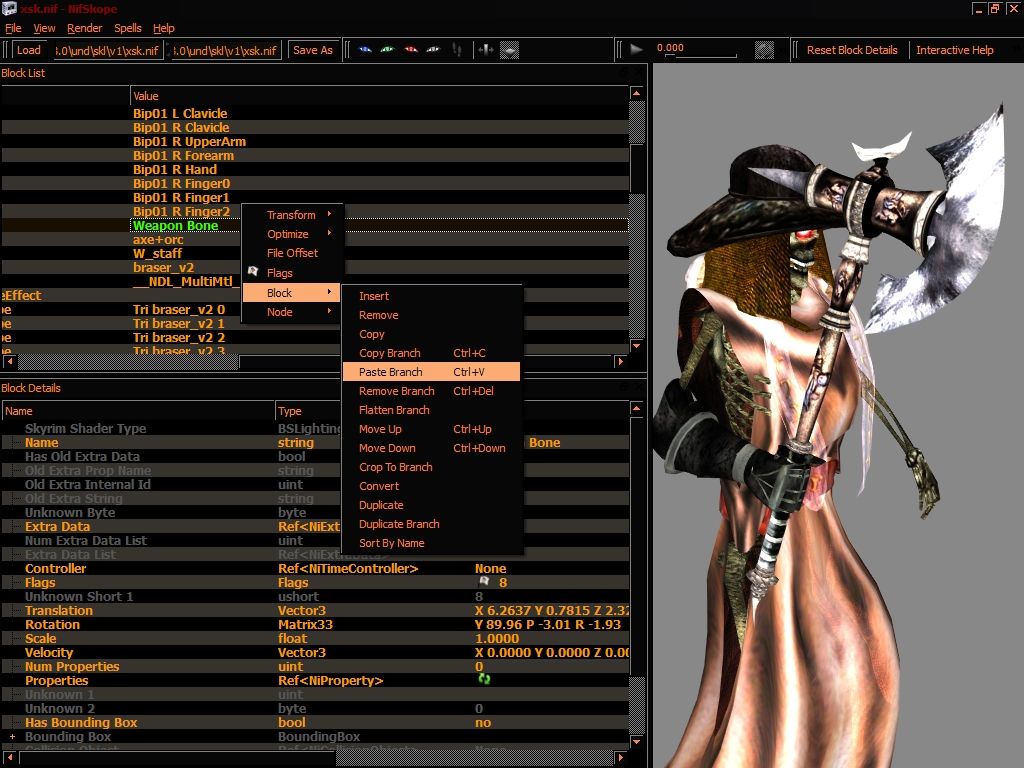Select Convert in the Block submenu

pos(431,485)
